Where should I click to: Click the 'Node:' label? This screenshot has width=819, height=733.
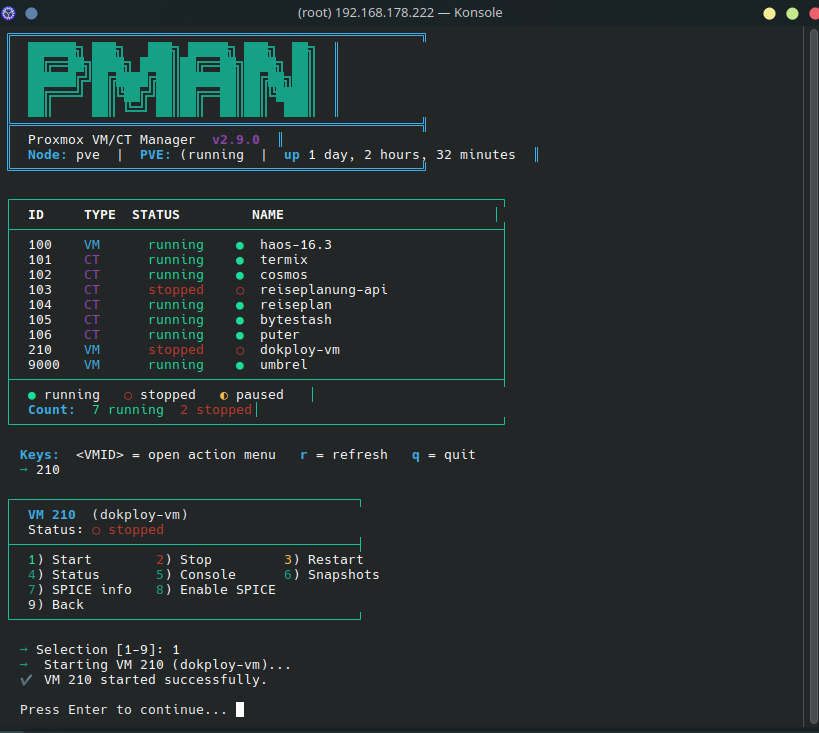48,155
